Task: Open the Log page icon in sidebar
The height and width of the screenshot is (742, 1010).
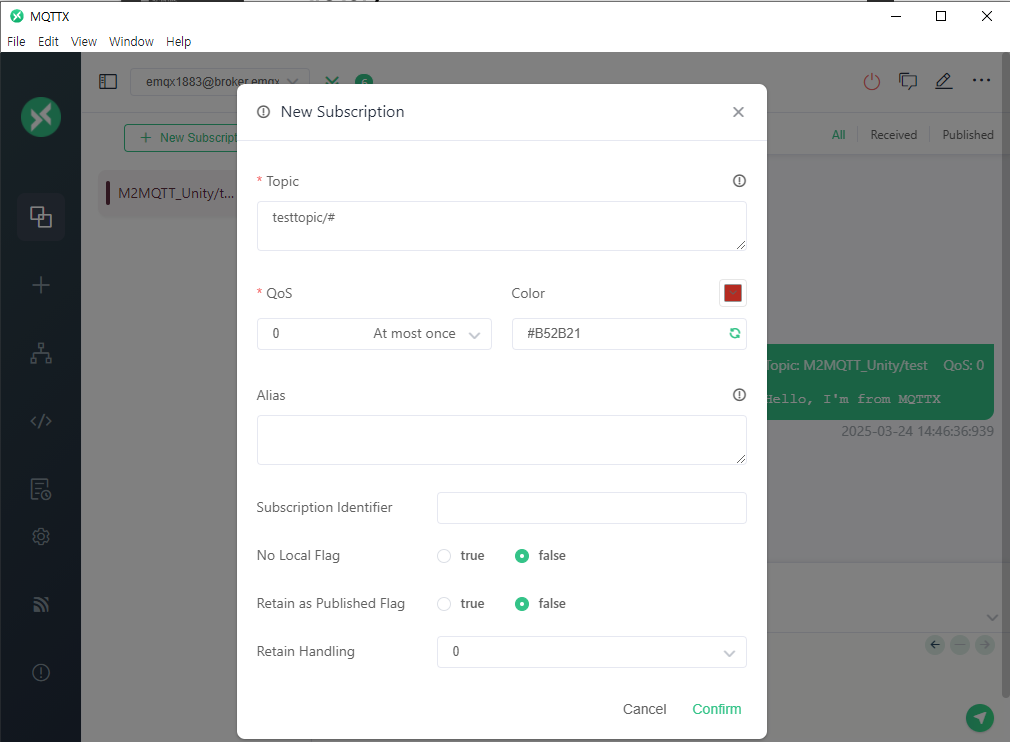Action: (x=41, y=490)
